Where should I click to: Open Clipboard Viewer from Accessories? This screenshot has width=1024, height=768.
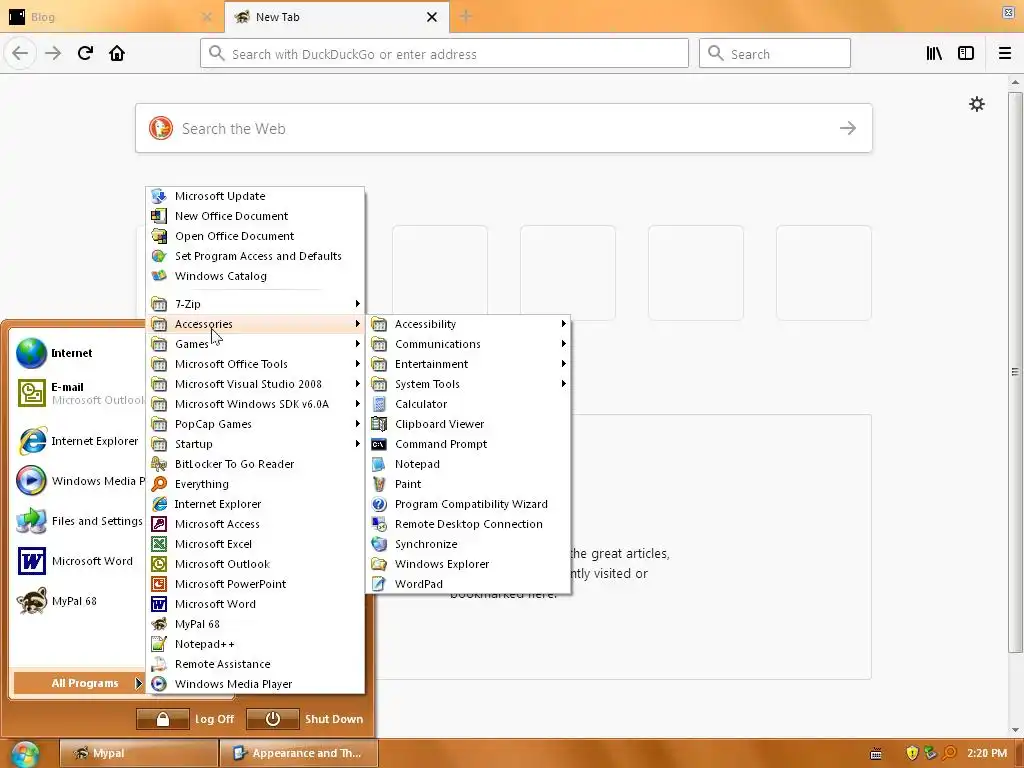[468, 424]
